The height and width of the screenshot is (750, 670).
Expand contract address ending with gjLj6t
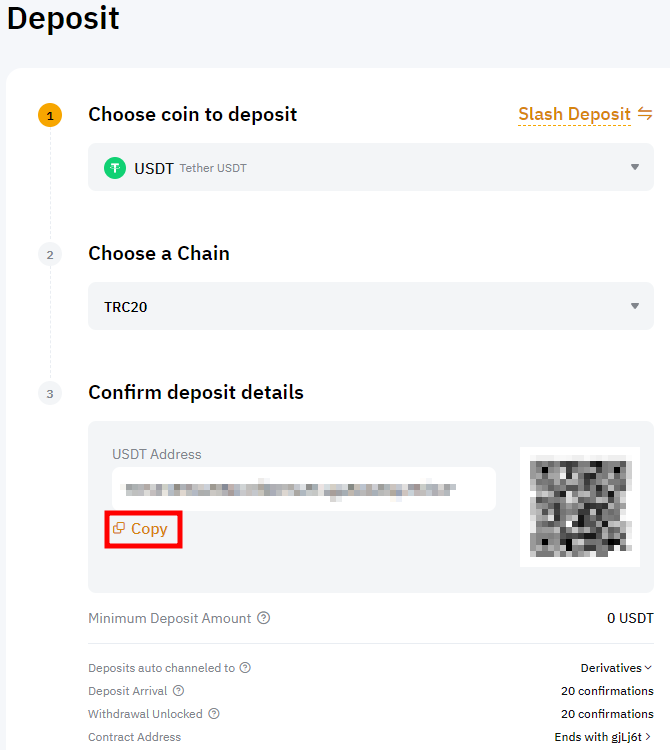pos(603,737)
